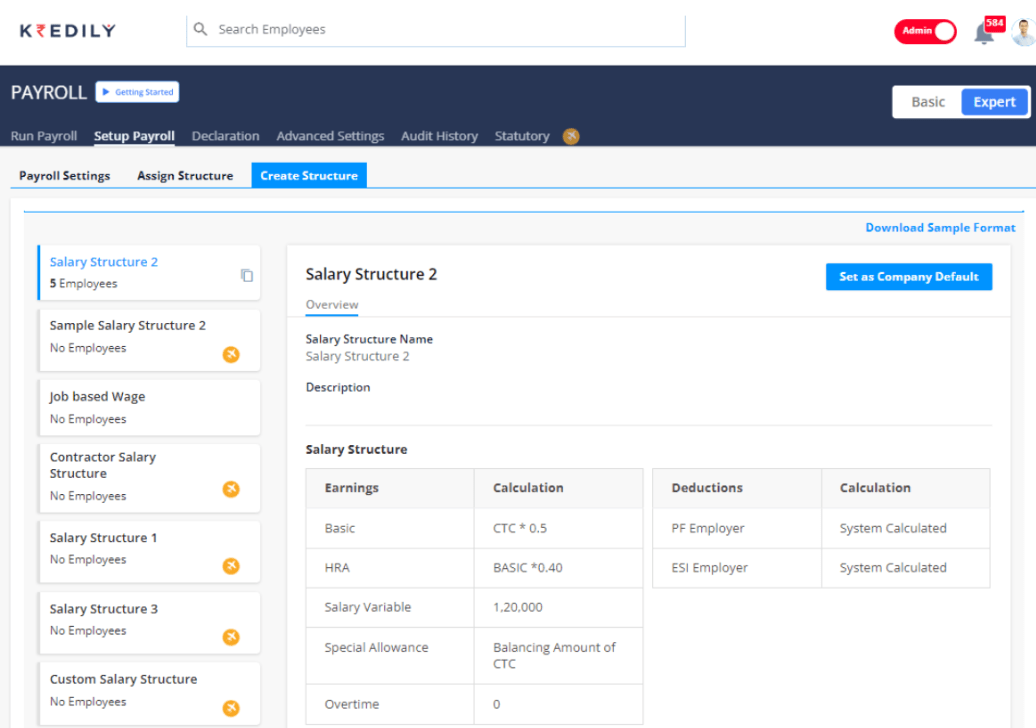The width and height of the screenshot is (1036, 728).
Task: Click the orange badge on Sample Salary Structure 2
Action: point(231,354)
